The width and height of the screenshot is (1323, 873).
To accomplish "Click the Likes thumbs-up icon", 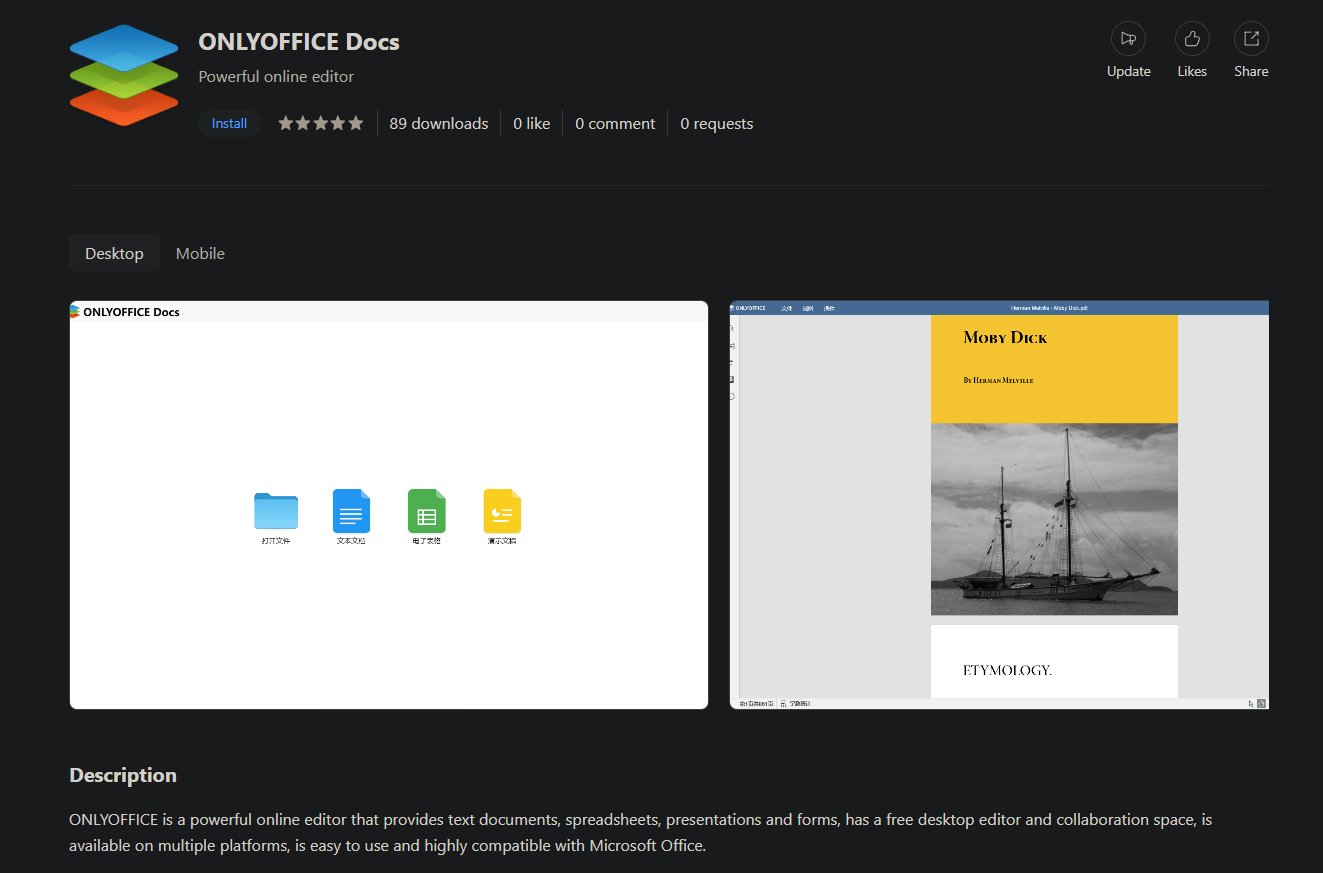I will [1192, 39].
